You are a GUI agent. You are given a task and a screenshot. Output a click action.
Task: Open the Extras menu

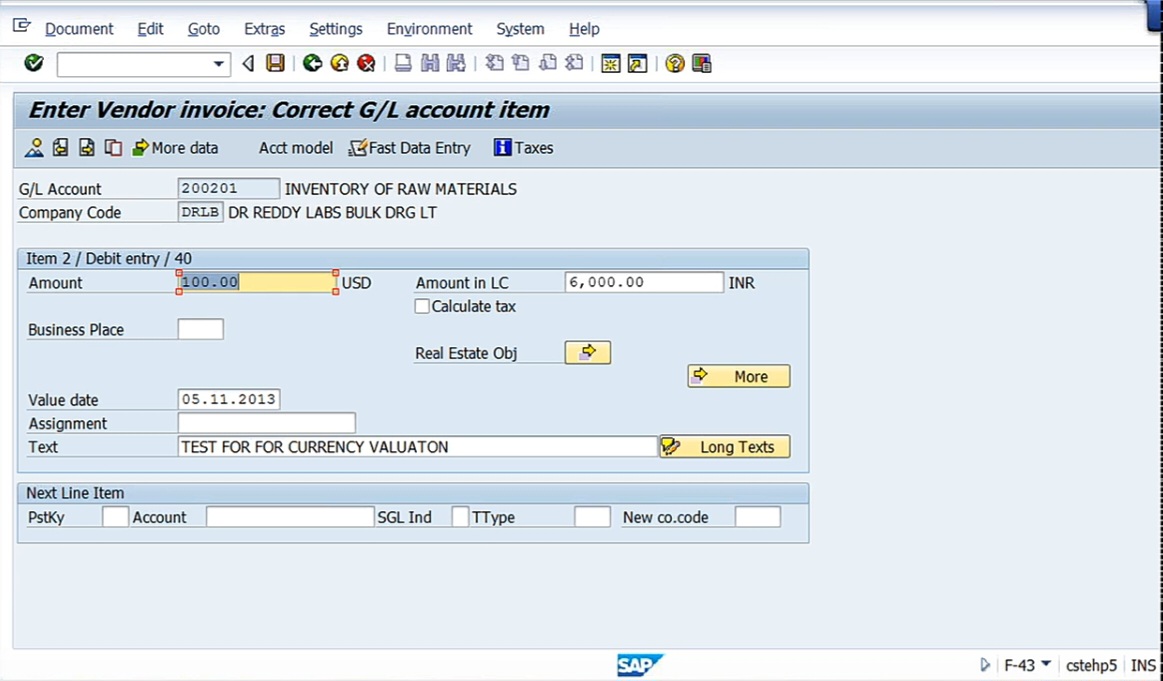(264, 29)
